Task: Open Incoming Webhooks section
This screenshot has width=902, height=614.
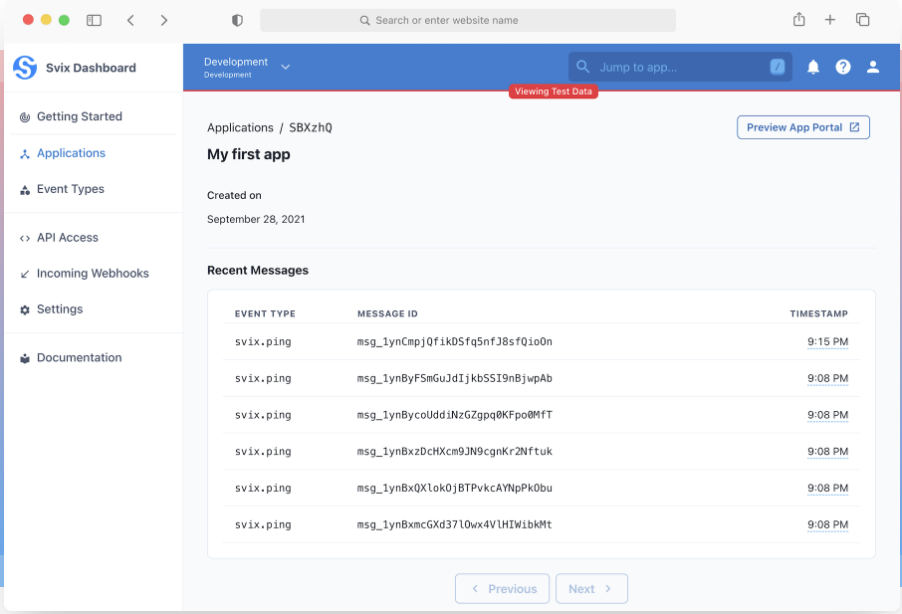Action: click(x=92, y=274)
